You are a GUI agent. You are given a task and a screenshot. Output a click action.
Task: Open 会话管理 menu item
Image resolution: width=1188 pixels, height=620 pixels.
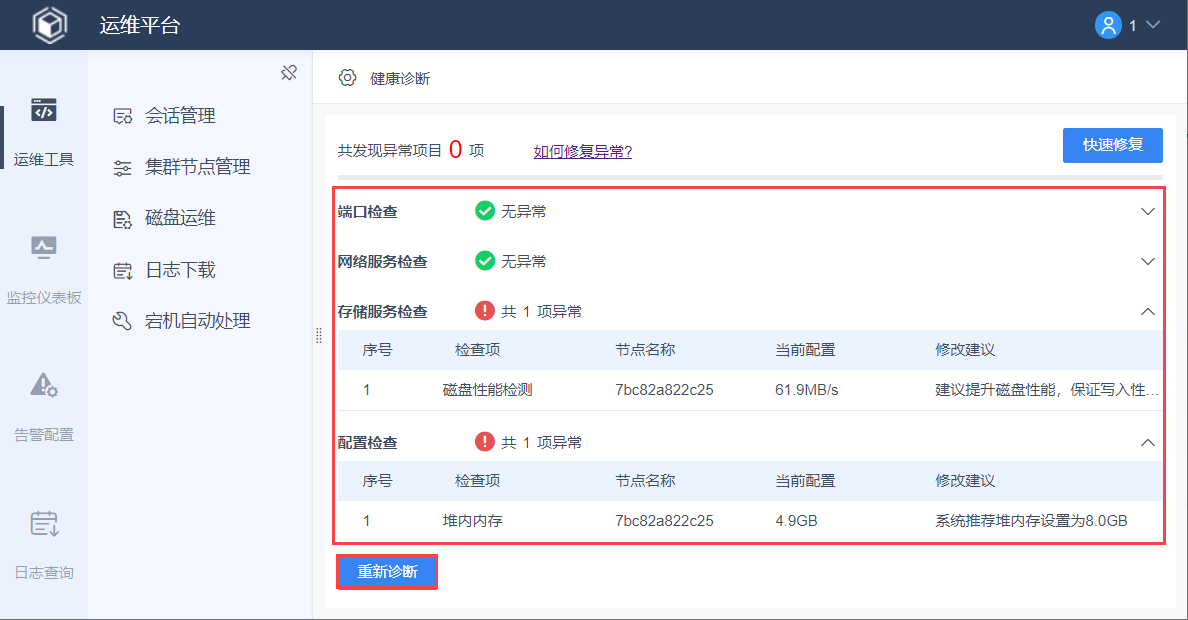pos(180,116)
